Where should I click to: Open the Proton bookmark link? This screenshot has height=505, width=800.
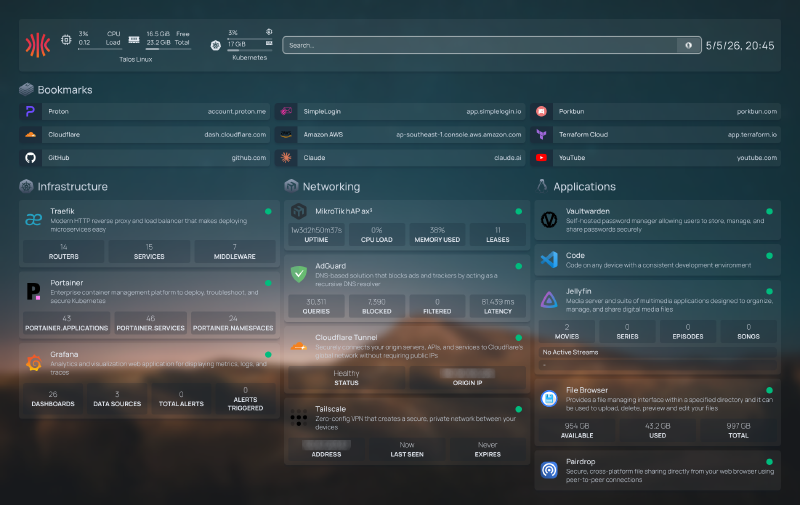pyautogui.click(x=144, y=111)
